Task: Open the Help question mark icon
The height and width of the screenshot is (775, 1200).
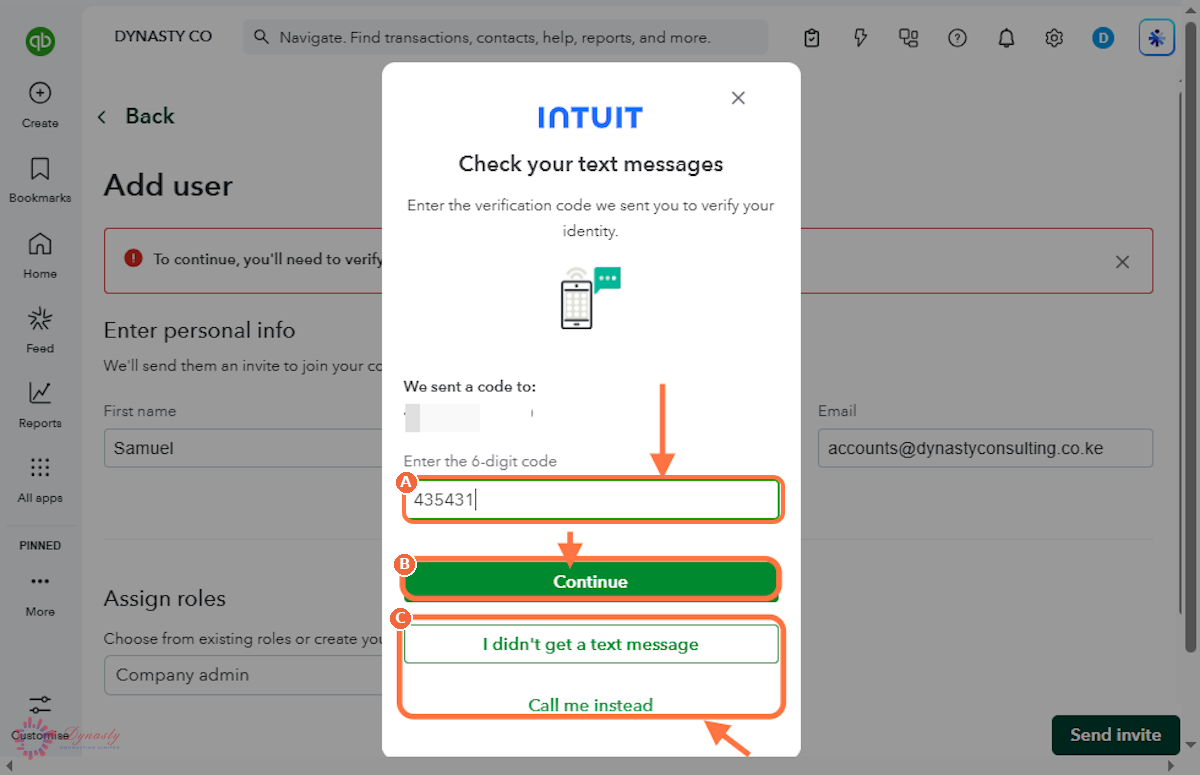Action: coord(957,38)
